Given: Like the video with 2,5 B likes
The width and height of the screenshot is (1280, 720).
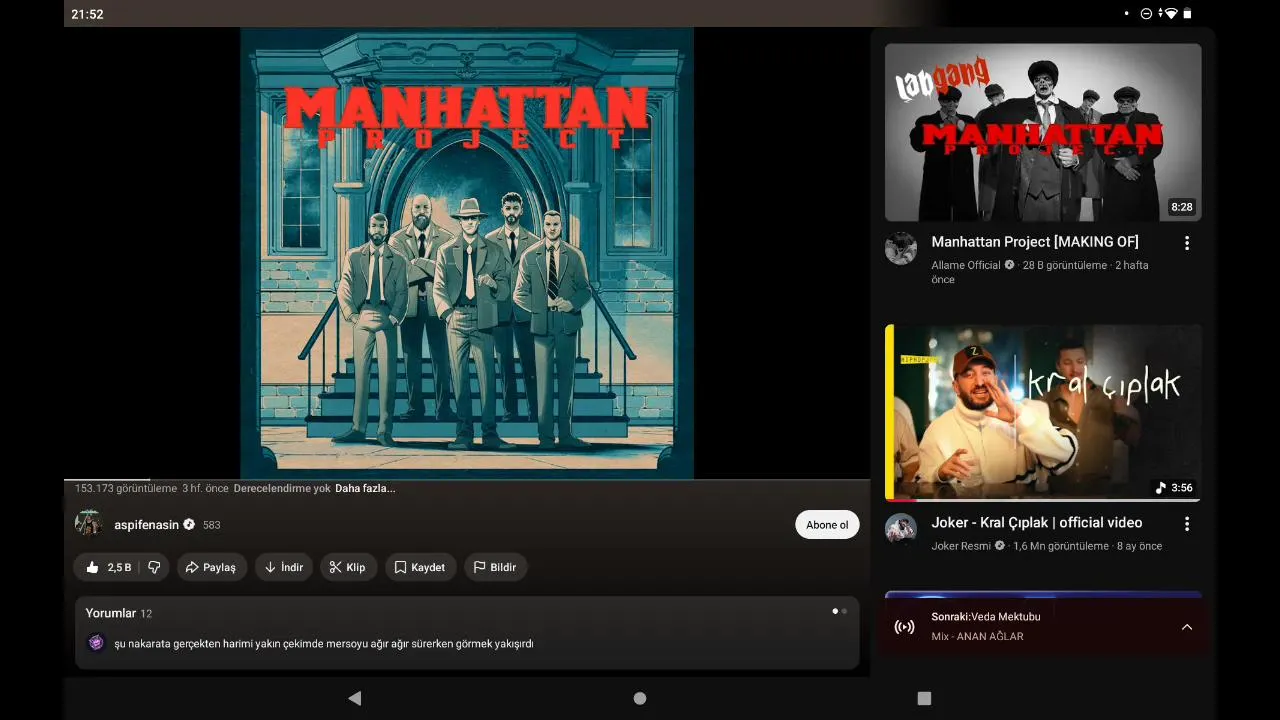Looking at the screenshot, I should coord(108,567).
